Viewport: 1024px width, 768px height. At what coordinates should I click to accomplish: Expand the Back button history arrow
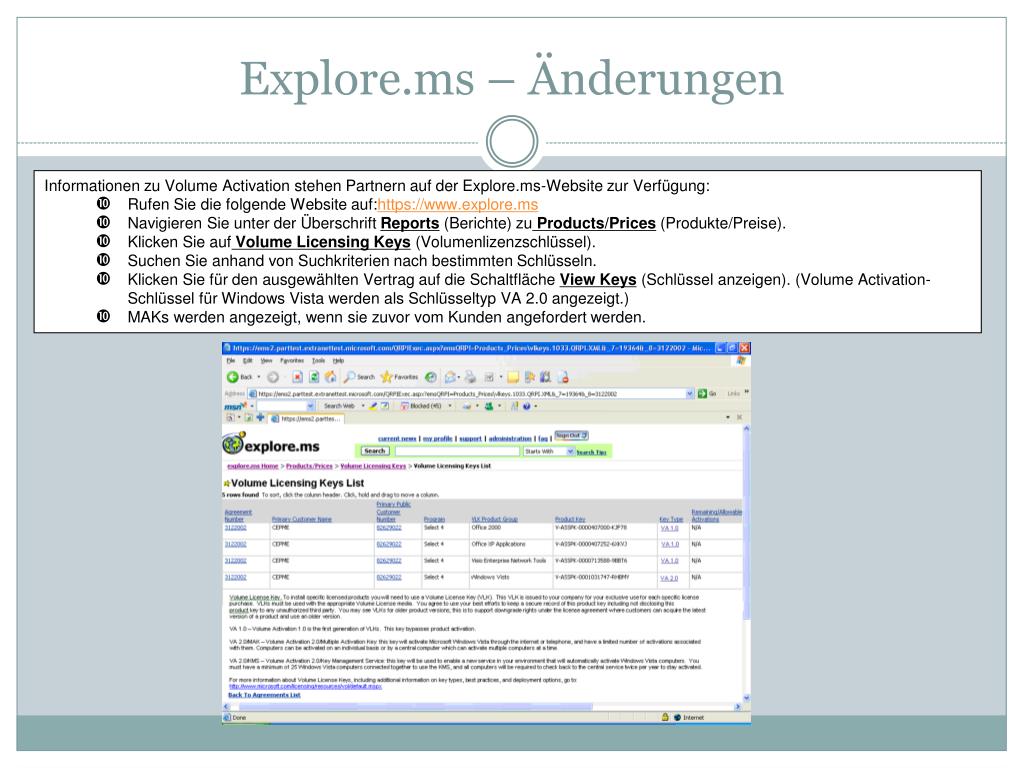(259, 377)
